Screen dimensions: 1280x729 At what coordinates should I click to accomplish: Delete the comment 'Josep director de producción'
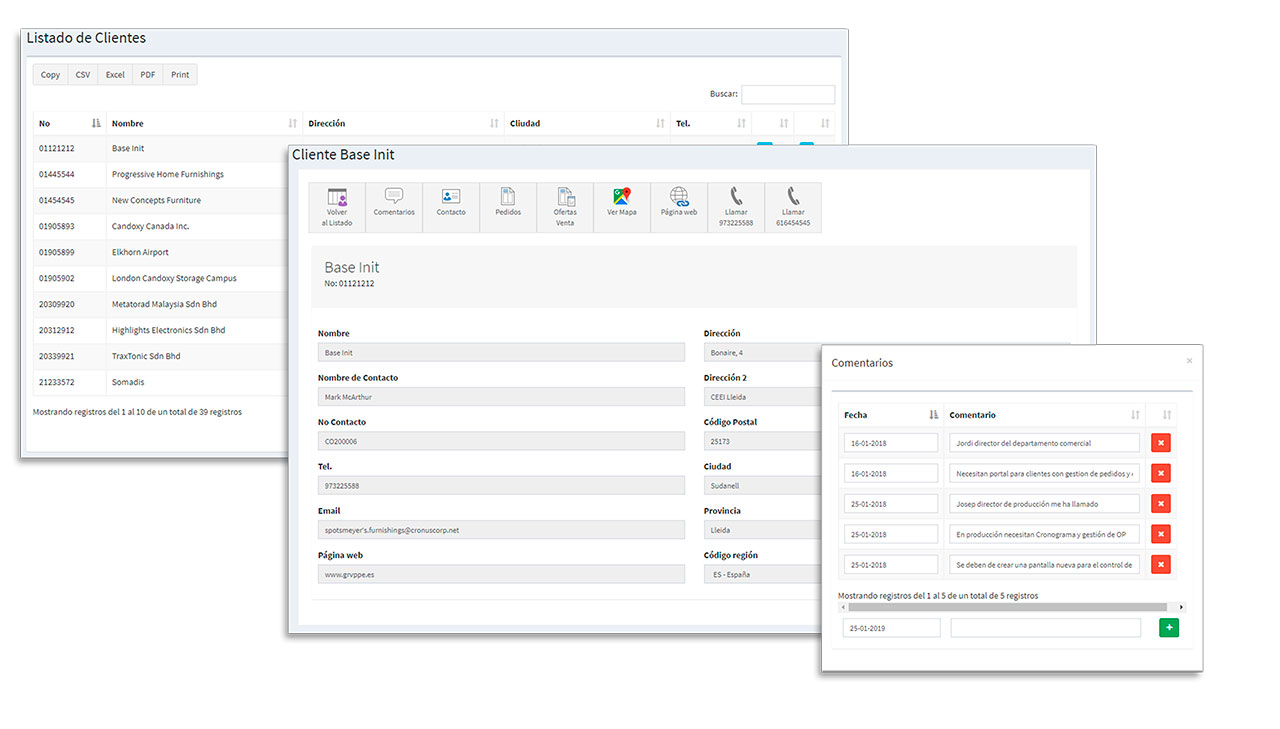(x=1161, y=504)
